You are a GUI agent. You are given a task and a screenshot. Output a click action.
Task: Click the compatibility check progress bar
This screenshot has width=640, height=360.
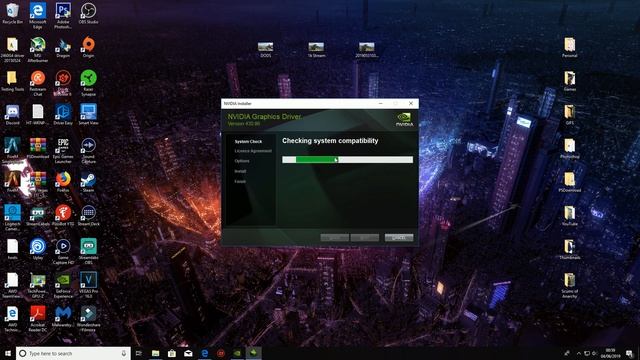click(x=347, y=160)
